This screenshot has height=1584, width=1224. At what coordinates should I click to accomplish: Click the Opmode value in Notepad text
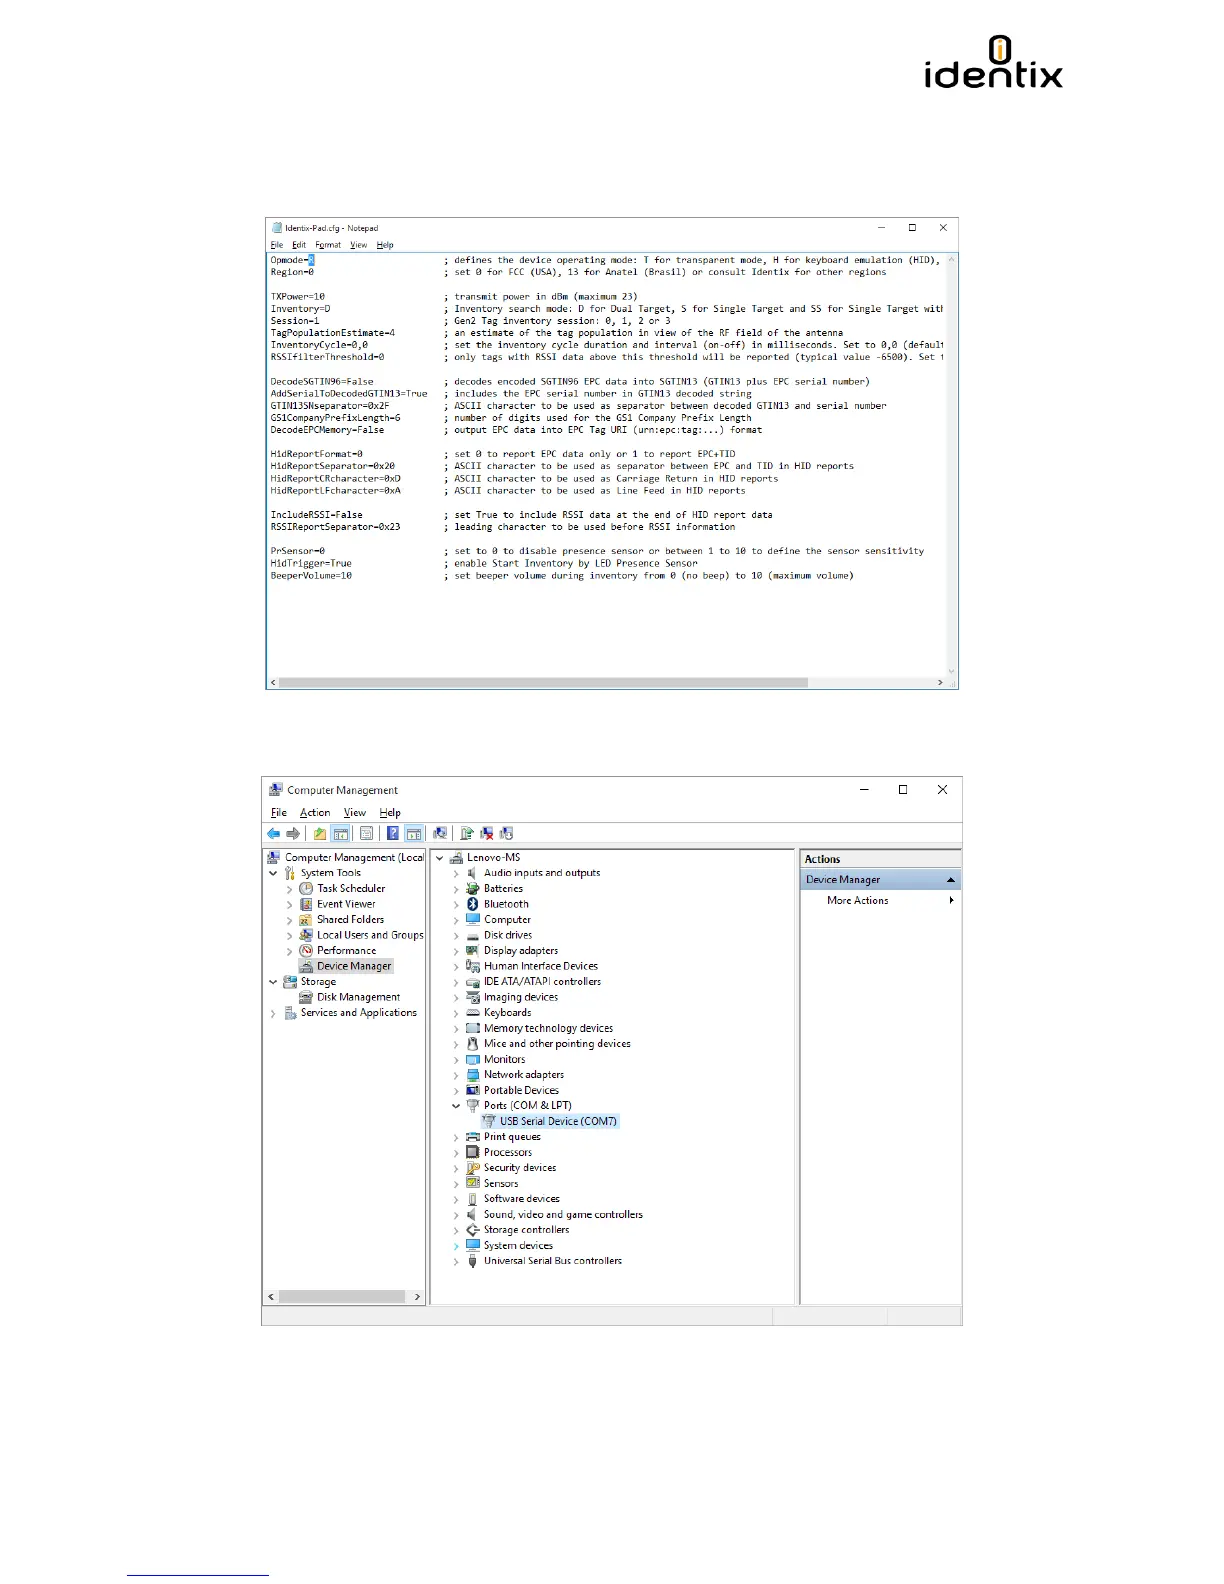coord(311,260)
